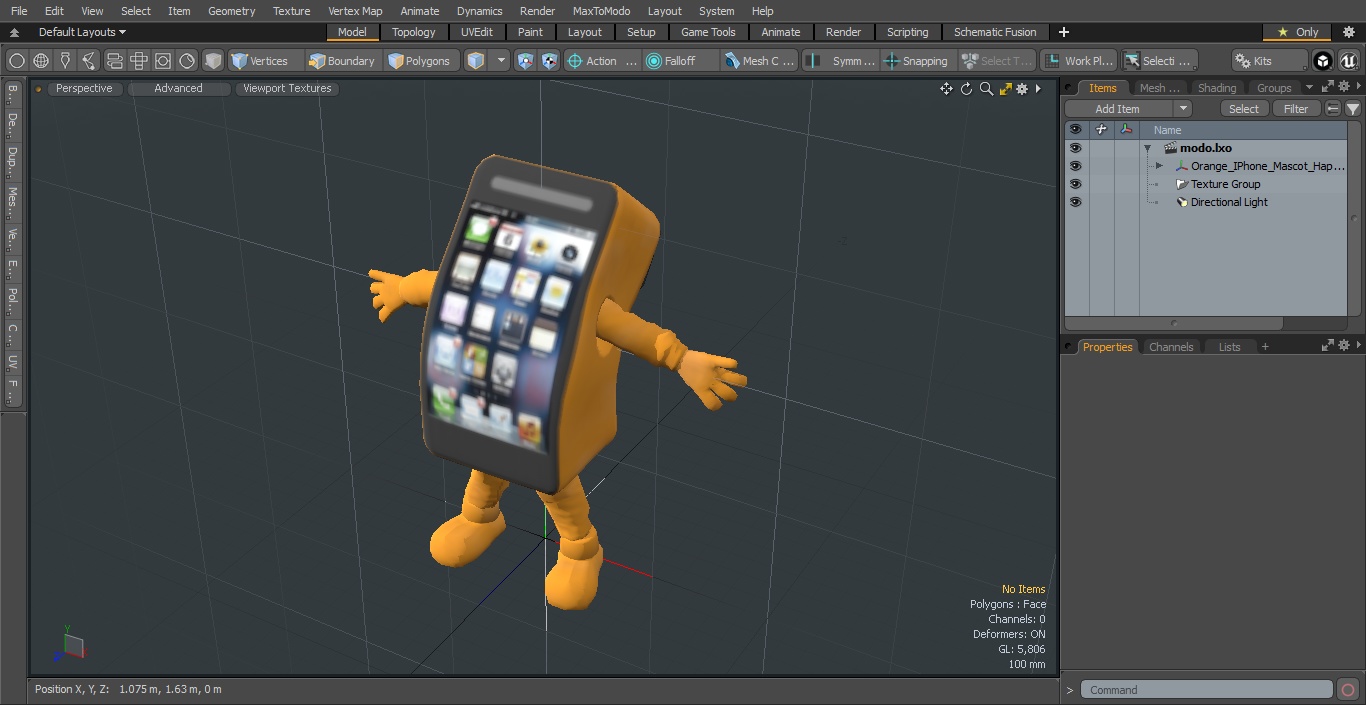Click the Add Item button
Viewport: 1366px width, 705px height.
1117,109
